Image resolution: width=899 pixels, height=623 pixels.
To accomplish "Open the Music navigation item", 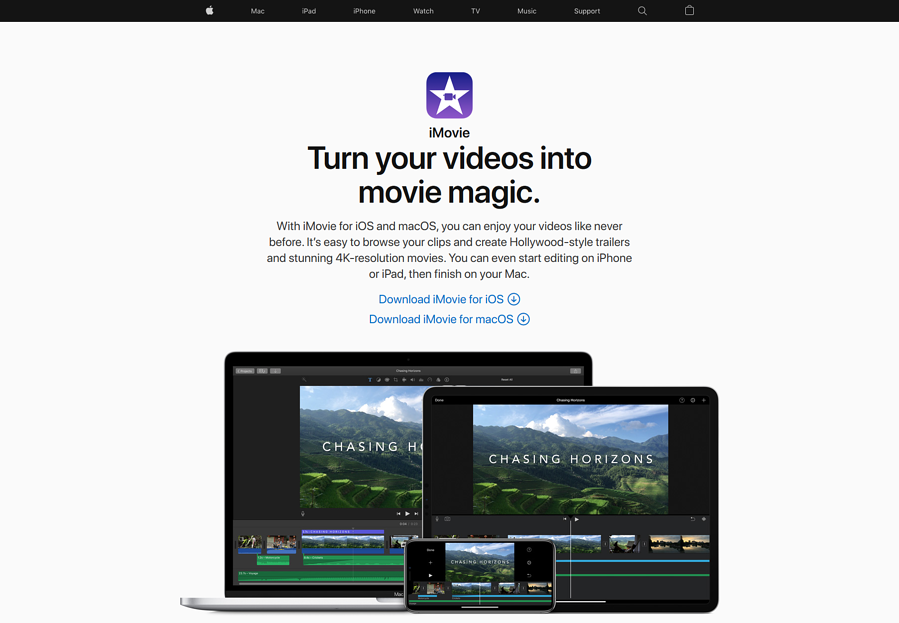I will pyautogui.click(x=527, y=11).
